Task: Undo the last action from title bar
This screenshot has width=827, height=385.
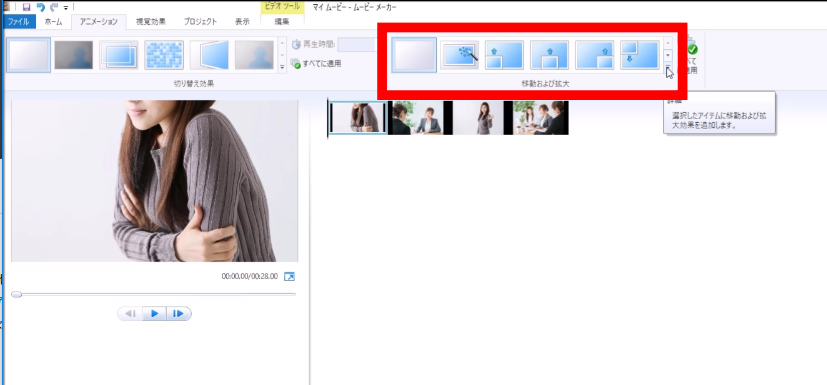Action: (x=41, y=7)
